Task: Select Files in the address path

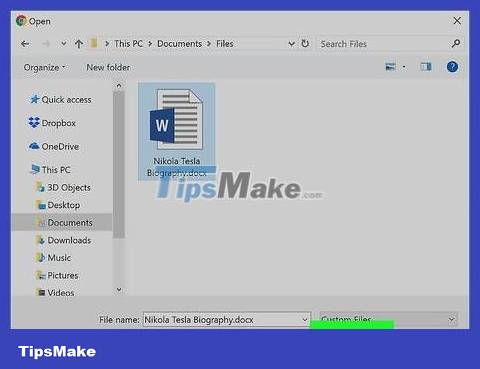Action: tap(225, 44)
